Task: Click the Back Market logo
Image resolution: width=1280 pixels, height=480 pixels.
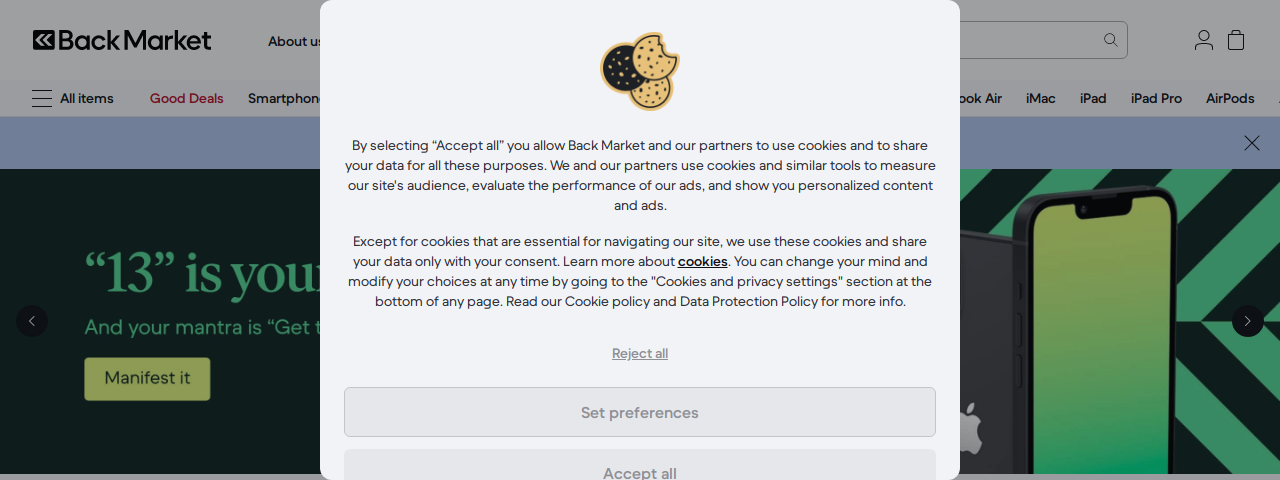Action: pyautogui.click(x=122, y=40)
